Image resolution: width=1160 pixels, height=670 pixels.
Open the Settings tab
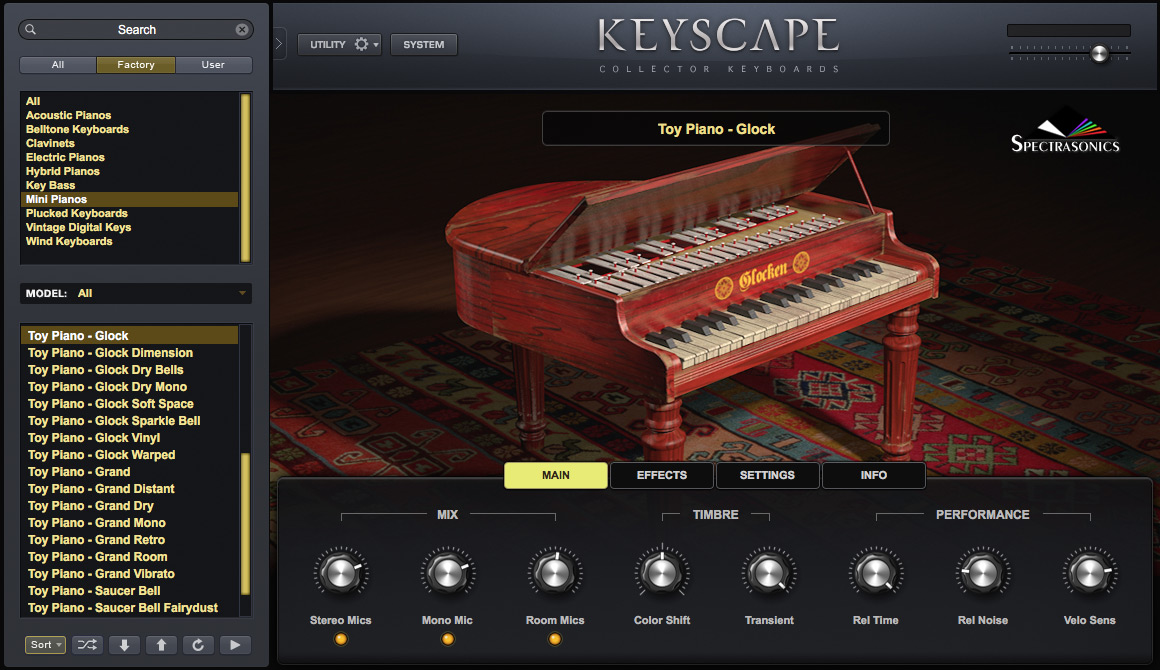click(x=767, y=476)
